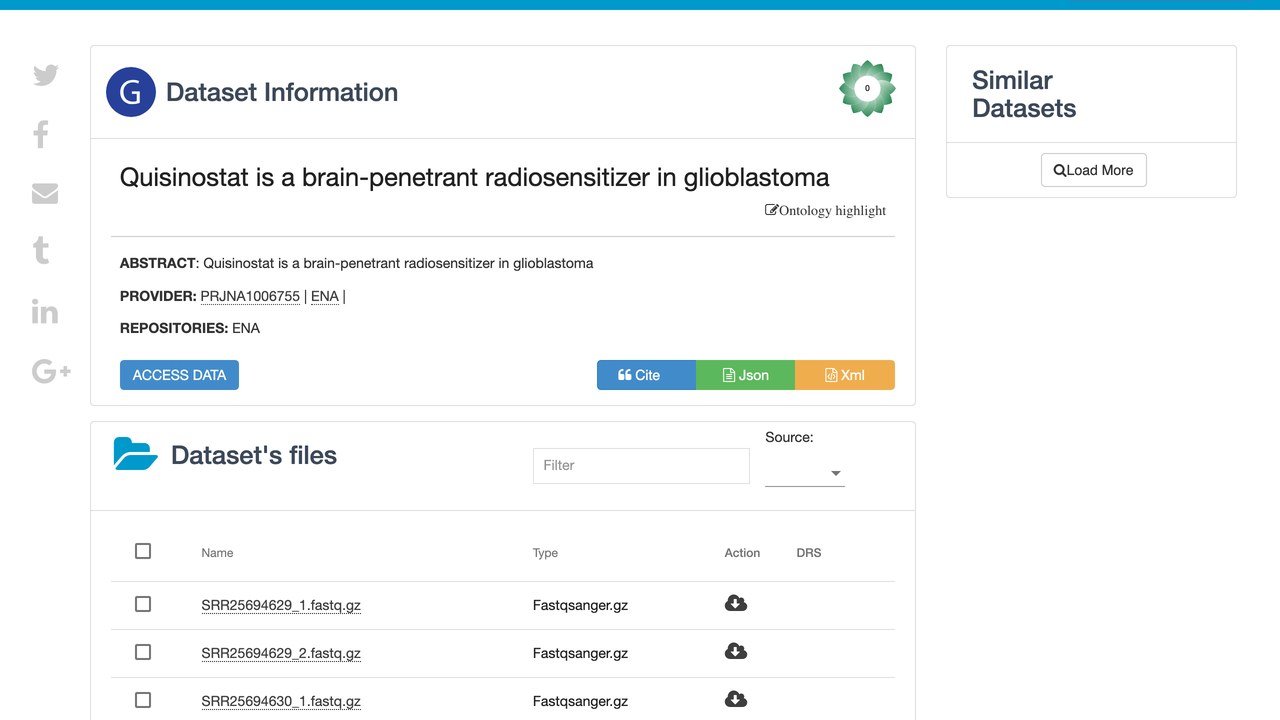Focus the files Filter input field
The height and width of the screenshot is (720, 1280).
[641, 466]
